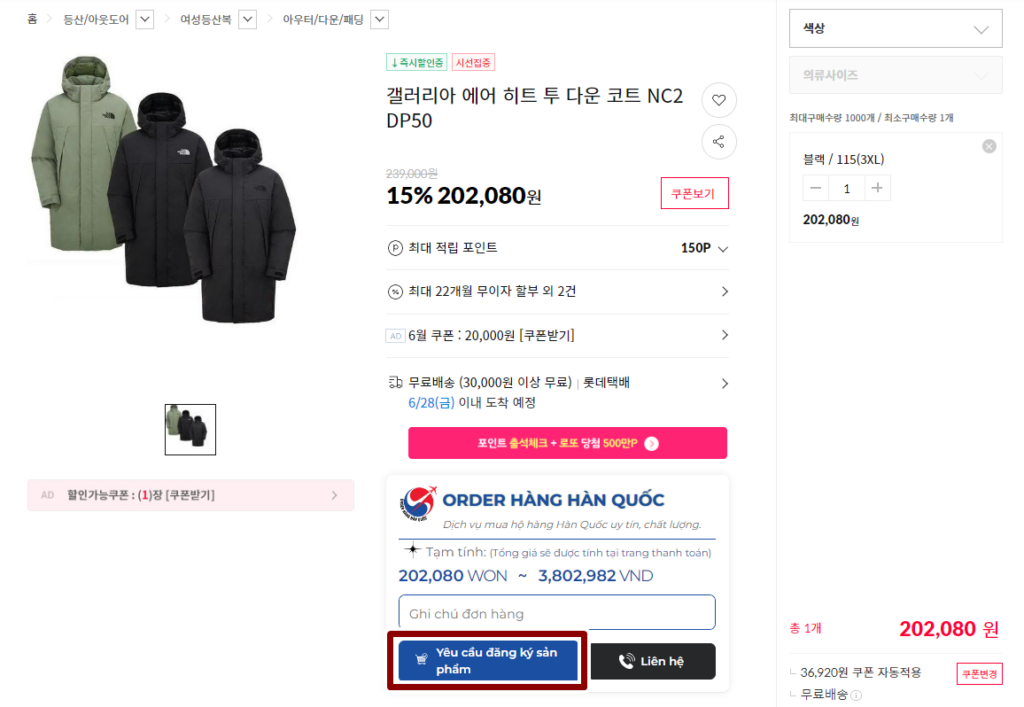Increase quantity with plus button
Screen dimensions: 1024x707
coord(877,188)
